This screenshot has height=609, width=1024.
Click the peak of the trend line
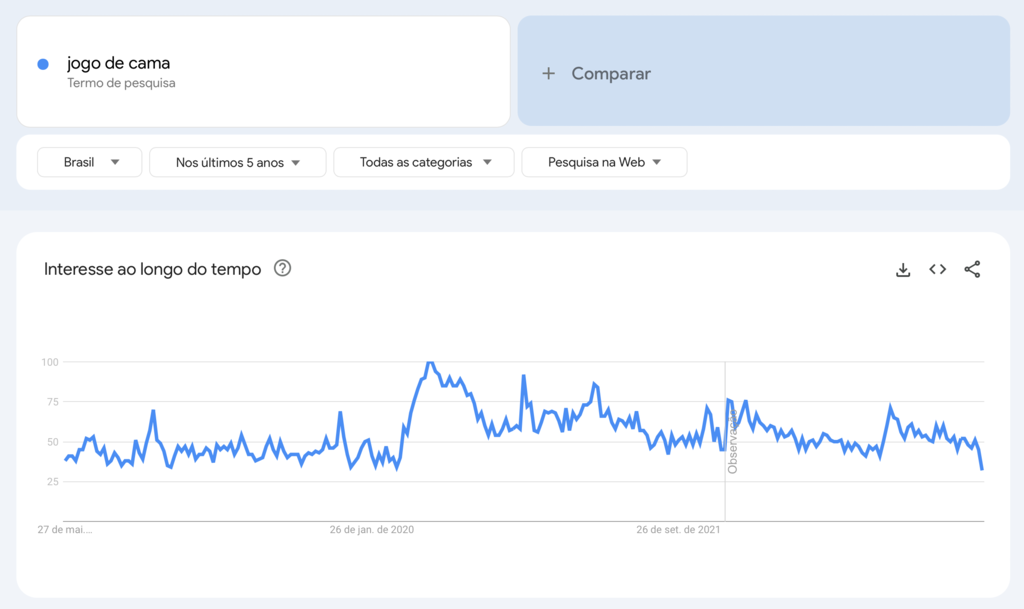click(430, 362)
